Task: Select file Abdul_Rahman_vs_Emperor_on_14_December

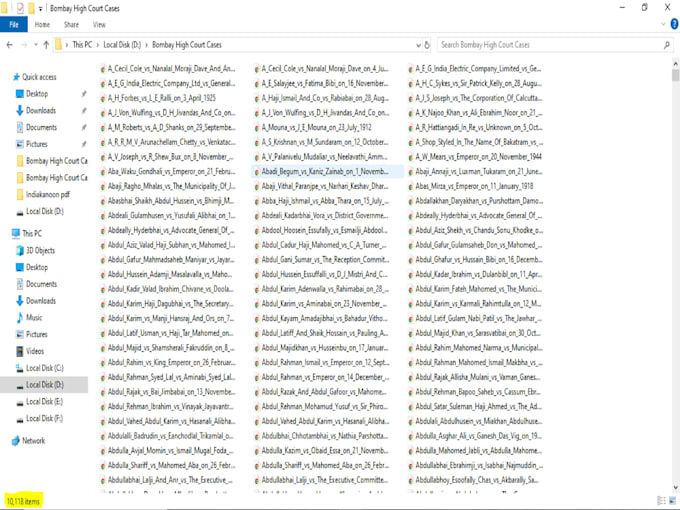Action: pyautogui.click(x=321, y=377)
